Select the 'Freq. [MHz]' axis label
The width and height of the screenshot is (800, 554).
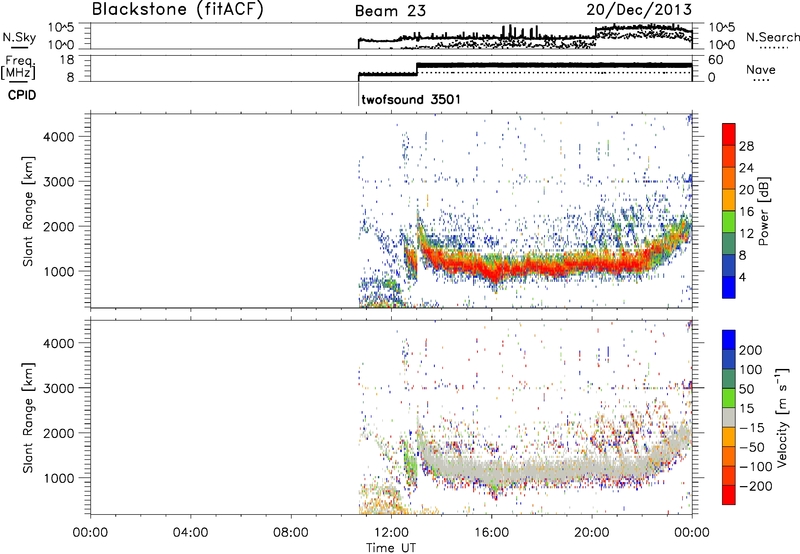18,68
